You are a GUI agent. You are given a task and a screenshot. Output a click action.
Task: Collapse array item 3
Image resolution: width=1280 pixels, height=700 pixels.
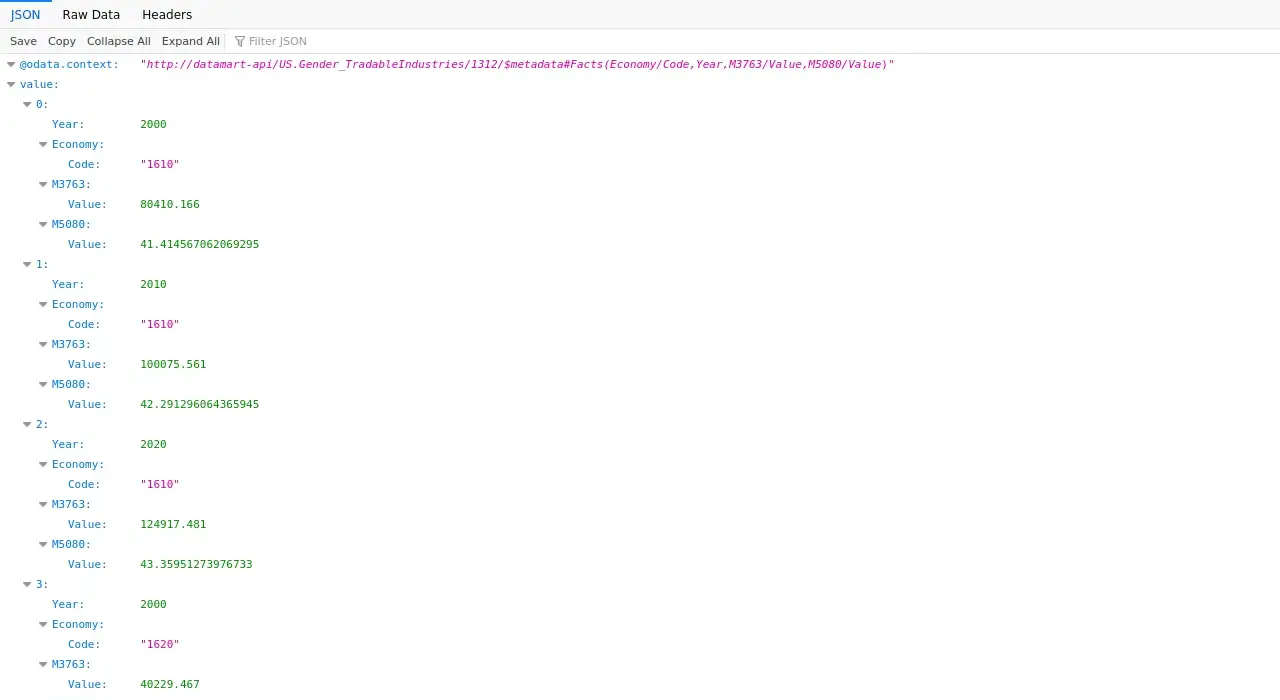click(27, 584)
